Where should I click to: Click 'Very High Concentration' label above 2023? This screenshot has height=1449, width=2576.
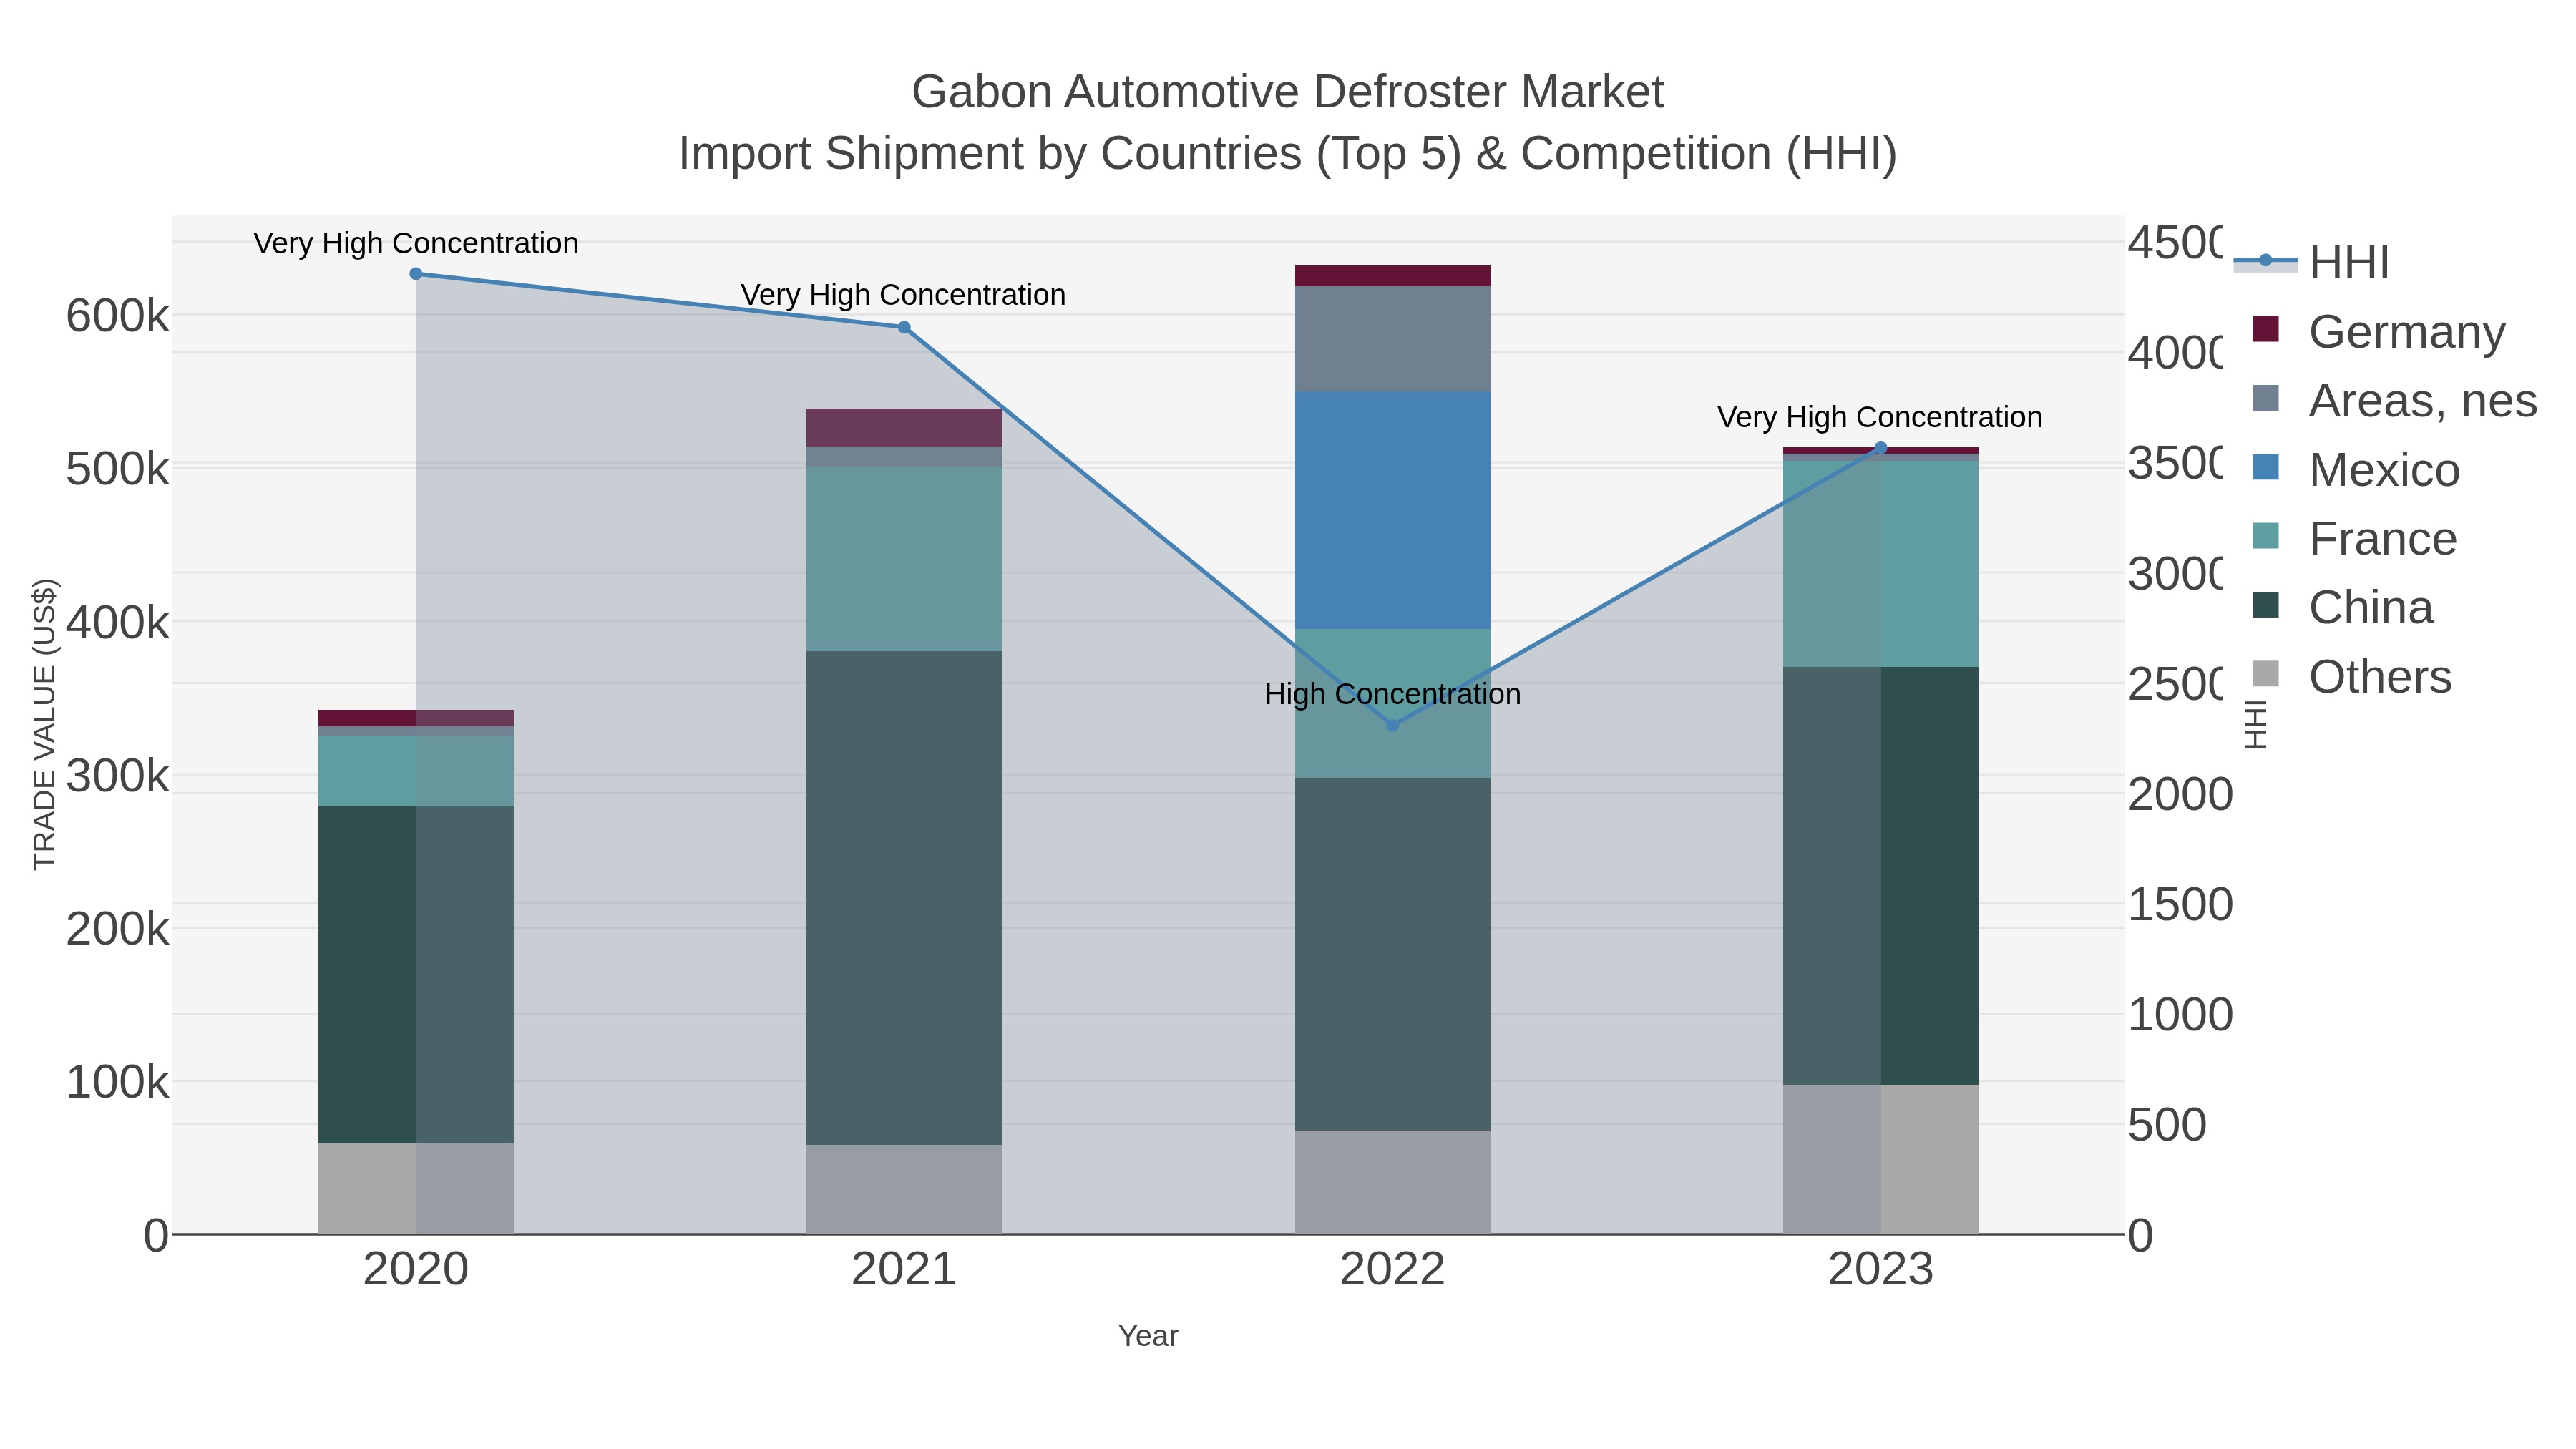pyautogui.click(x=1880, y=417)
